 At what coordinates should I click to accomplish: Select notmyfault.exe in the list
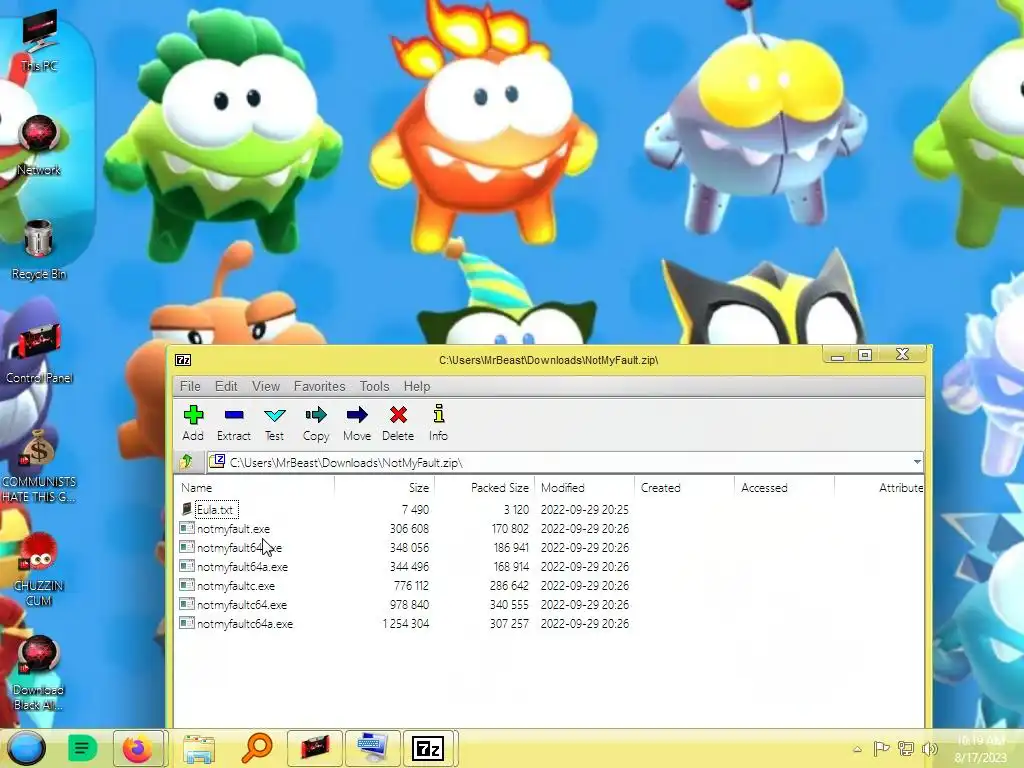tap(233, 528)
